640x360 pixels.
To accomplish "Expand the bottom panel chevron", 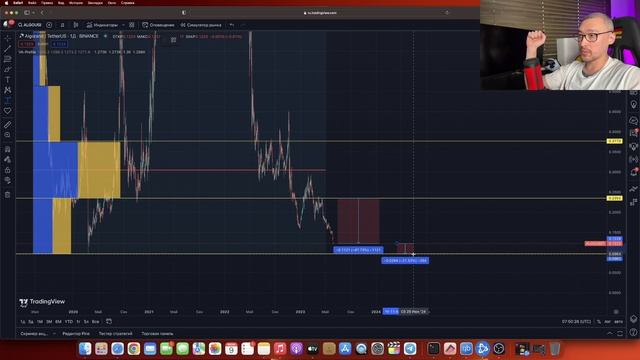I will pyautogui.click(x=610, y=333).
